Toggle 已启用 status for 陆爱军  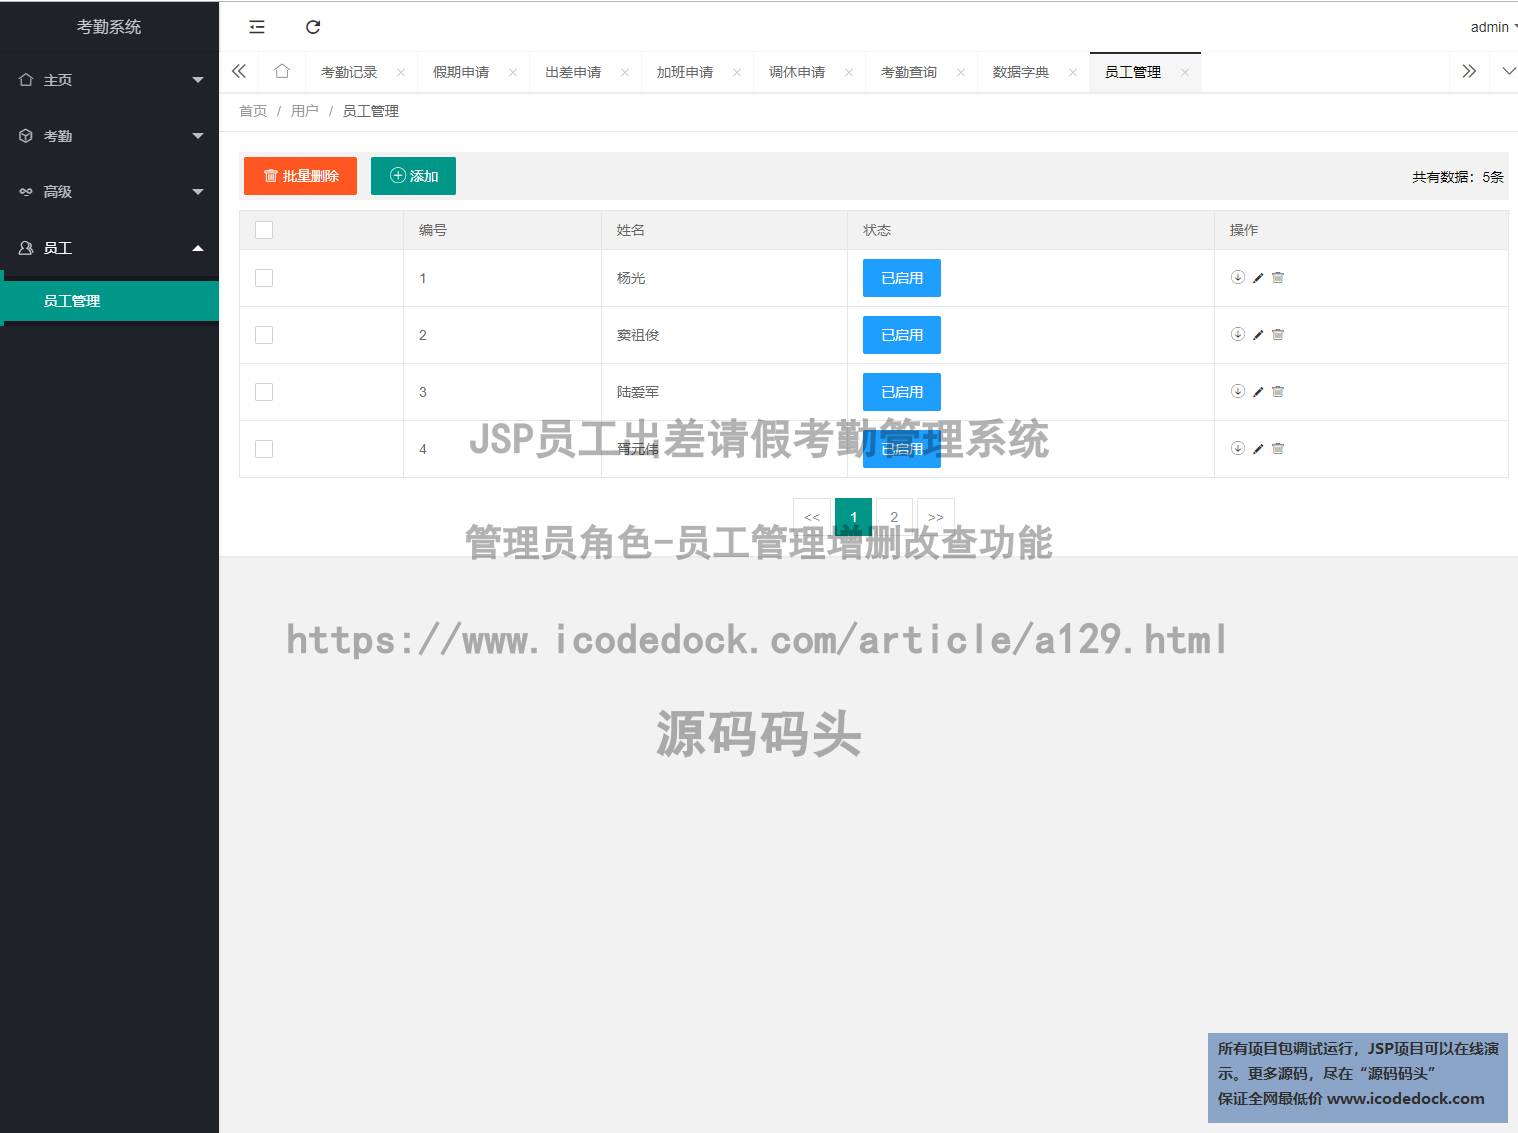click(902, 392)
